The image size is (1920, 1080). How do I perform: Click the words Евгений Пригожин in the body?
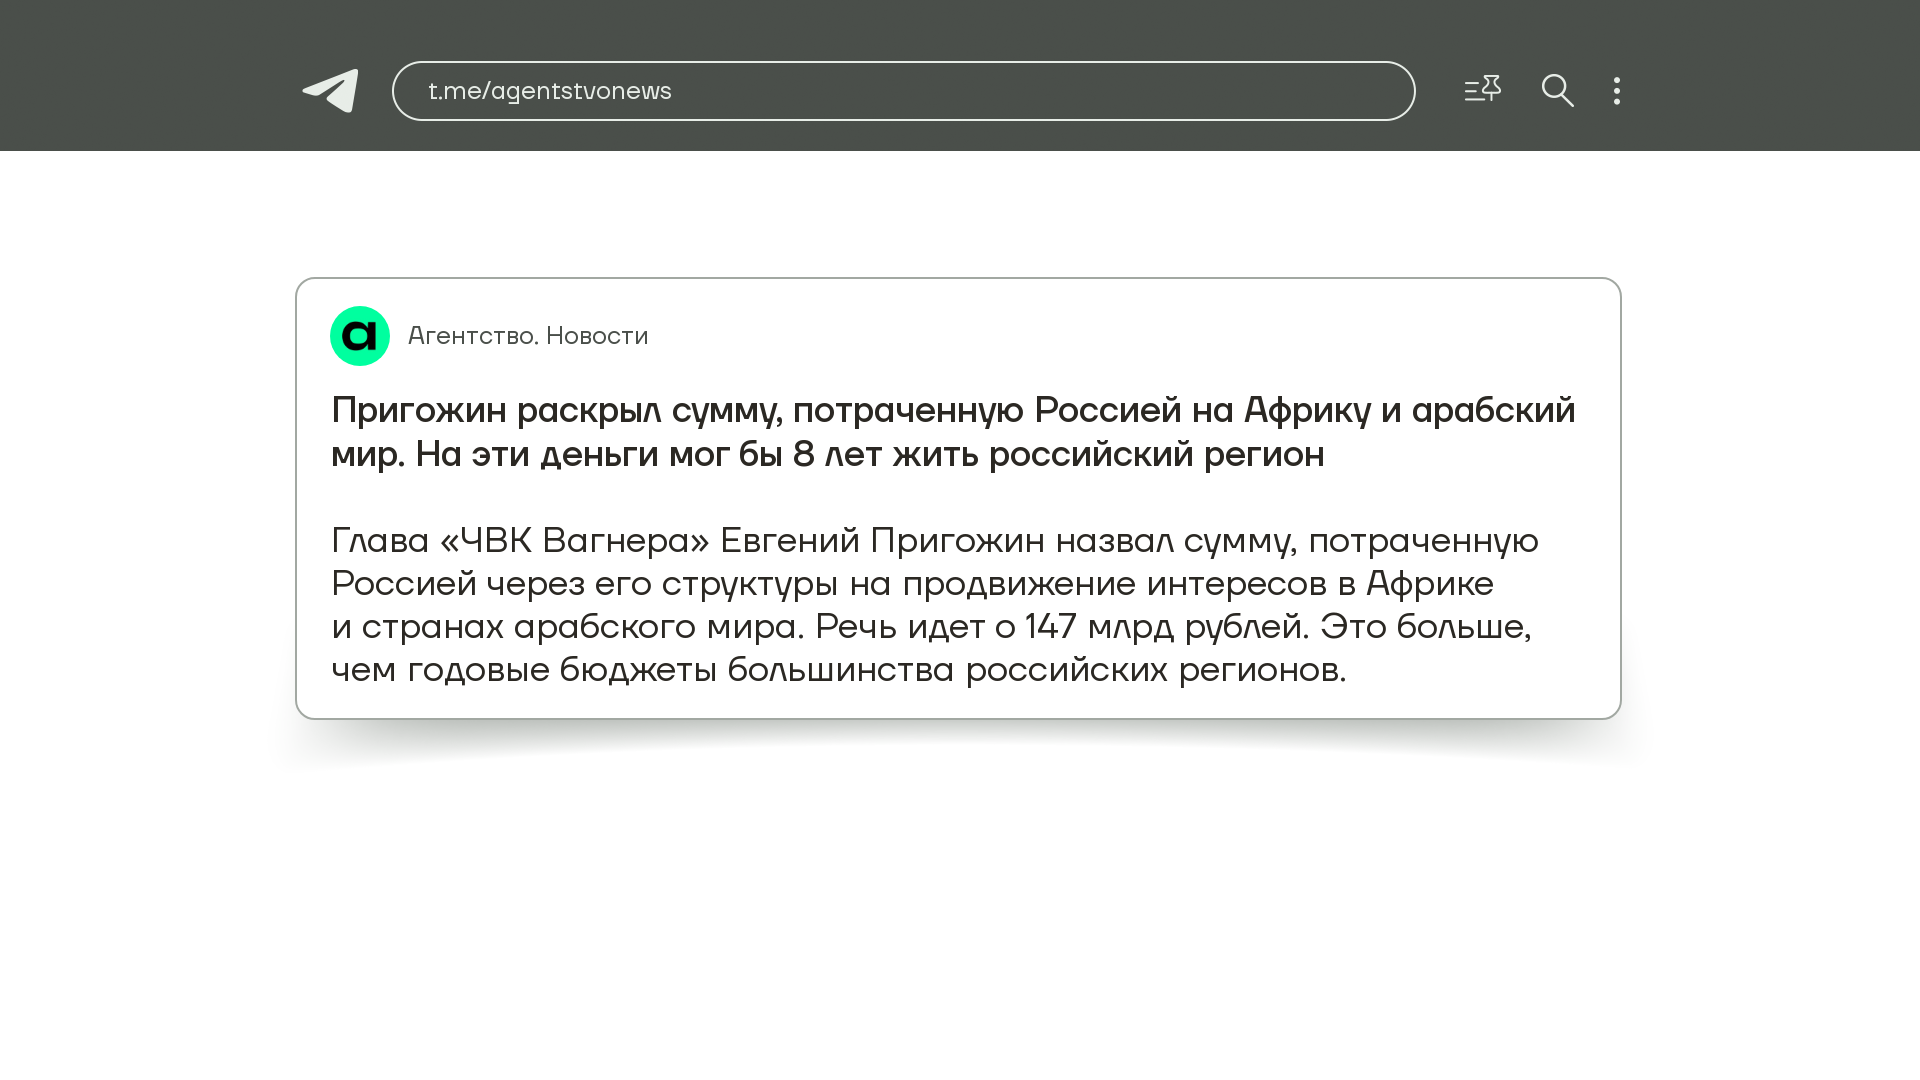pos(882,541)
